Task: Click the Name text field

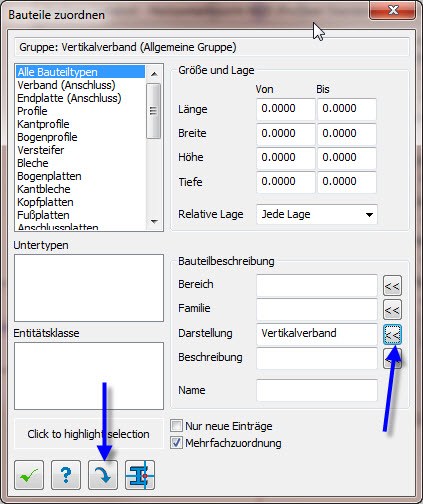Action: pos(317,390)
